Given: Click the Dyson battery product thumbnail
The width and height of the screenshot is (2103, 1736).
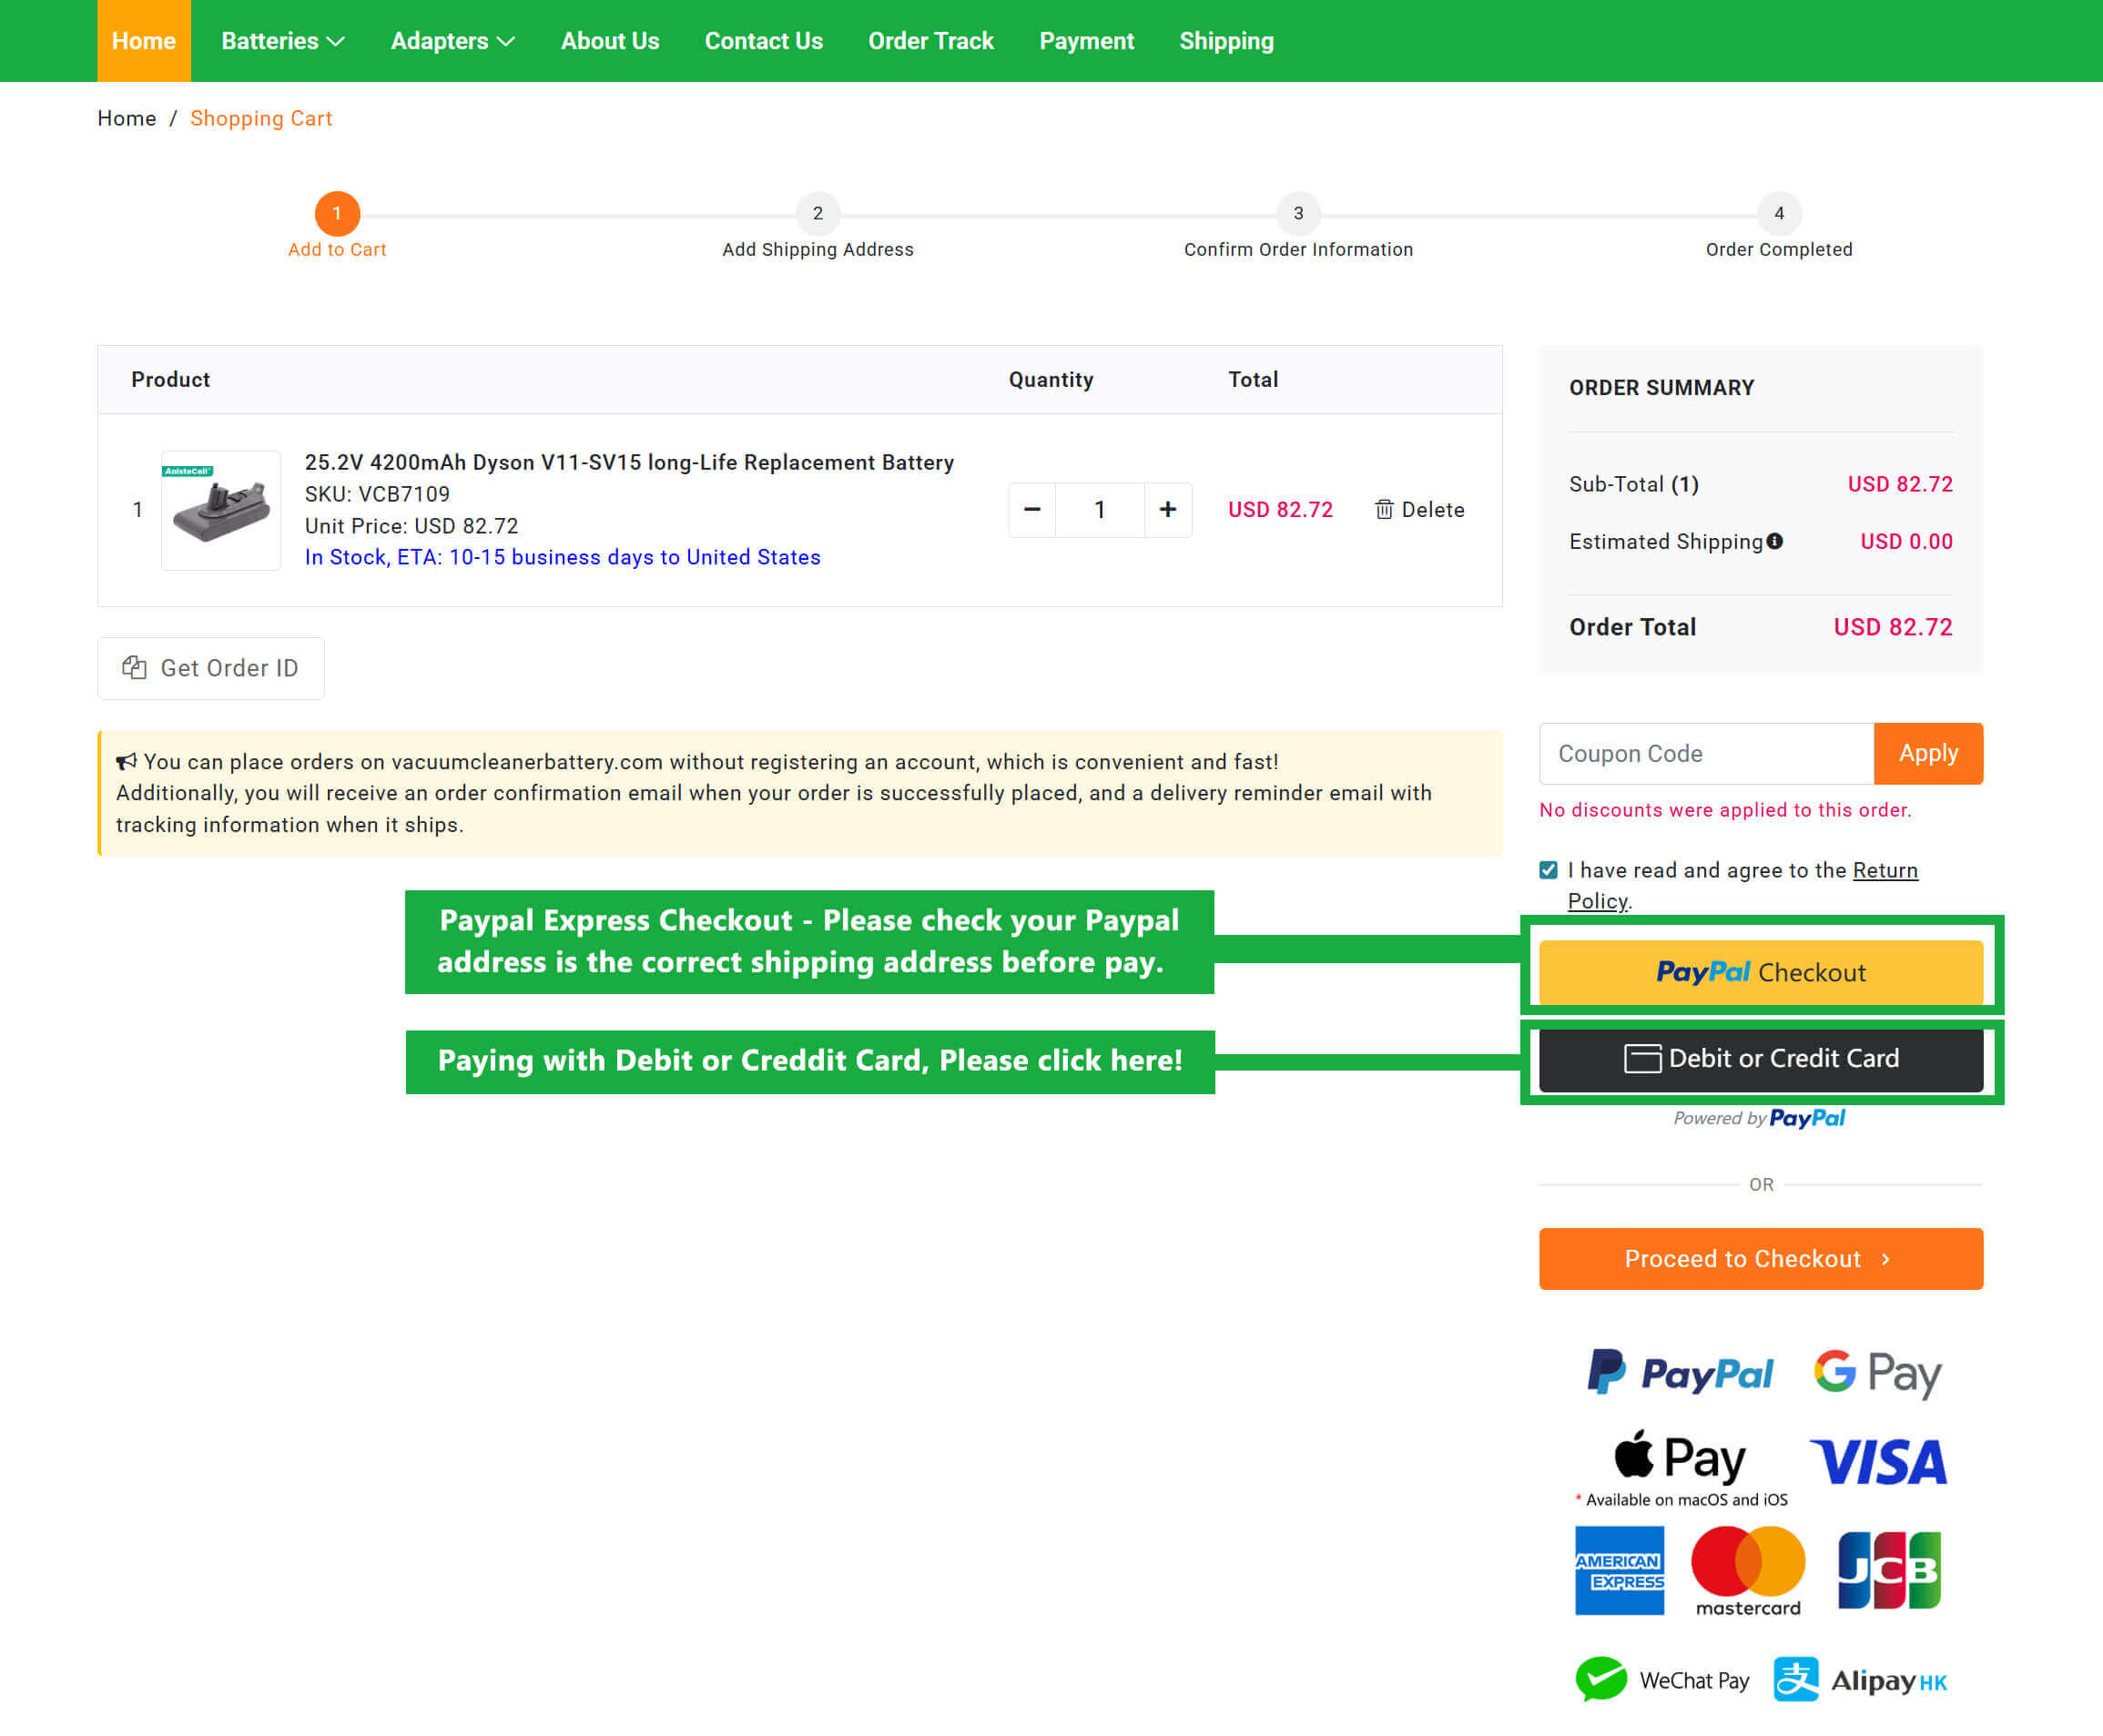Looking at the screenshot, I should click(x=221, y=510).
